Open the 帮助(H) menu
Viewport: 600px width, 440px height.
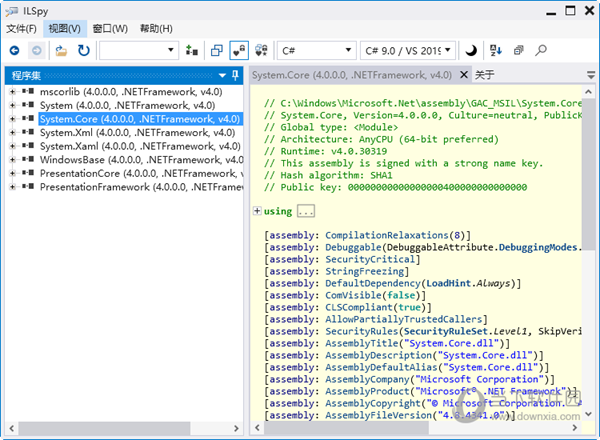pyautogui.click(x=156, y=29)
